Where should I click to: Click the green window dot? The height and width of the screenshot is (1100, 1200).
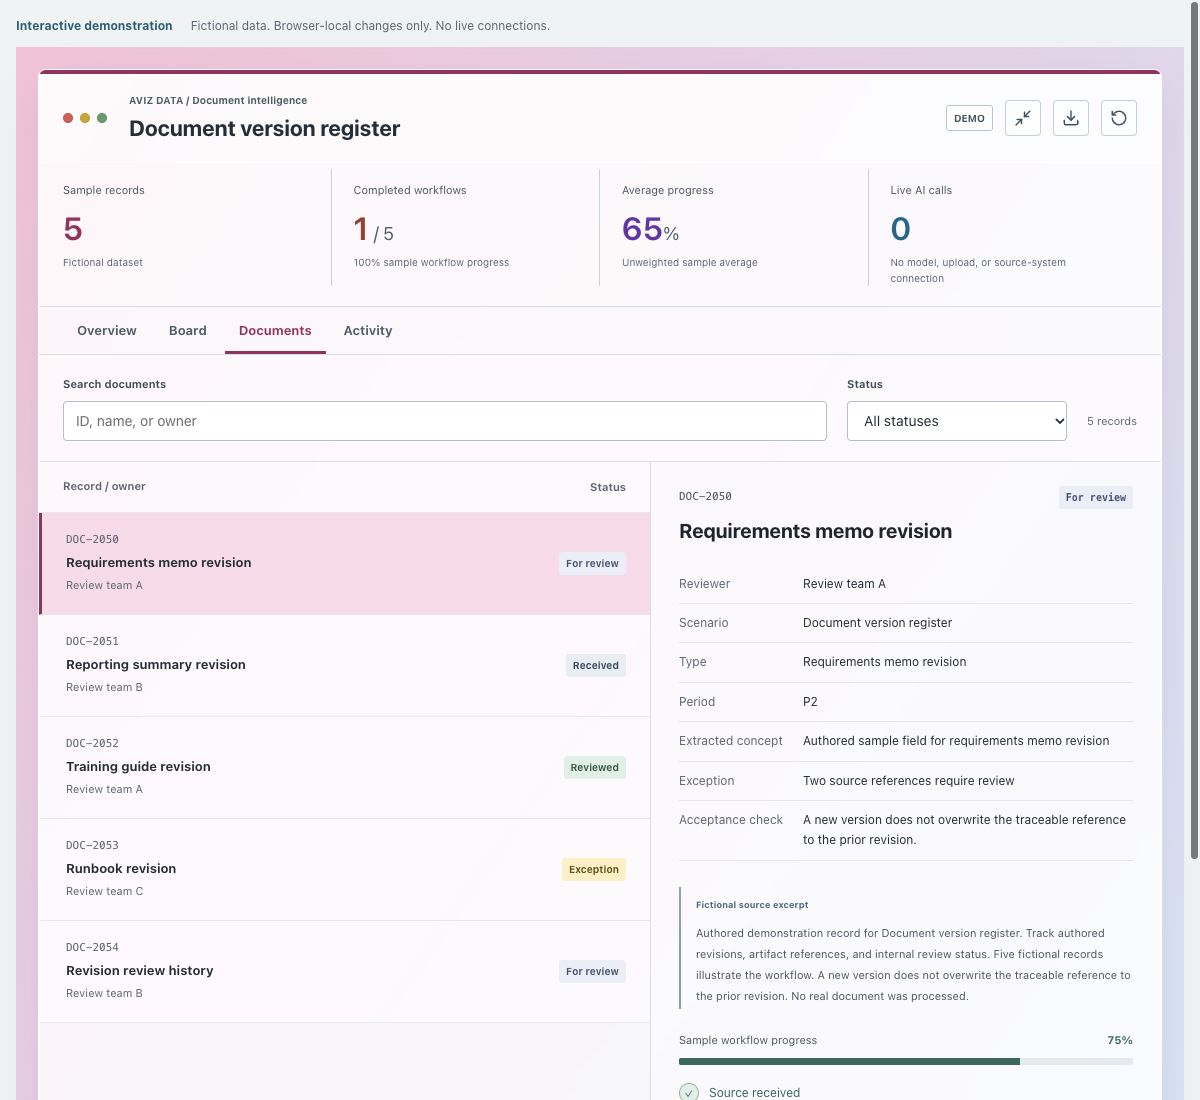point(102,118)
